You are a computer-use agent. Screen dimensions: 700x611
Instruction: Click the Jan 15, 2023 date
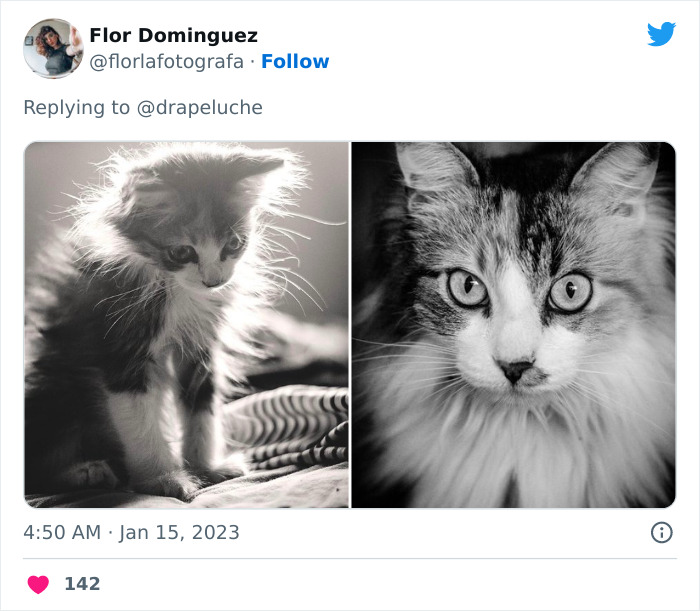(180, 532)
